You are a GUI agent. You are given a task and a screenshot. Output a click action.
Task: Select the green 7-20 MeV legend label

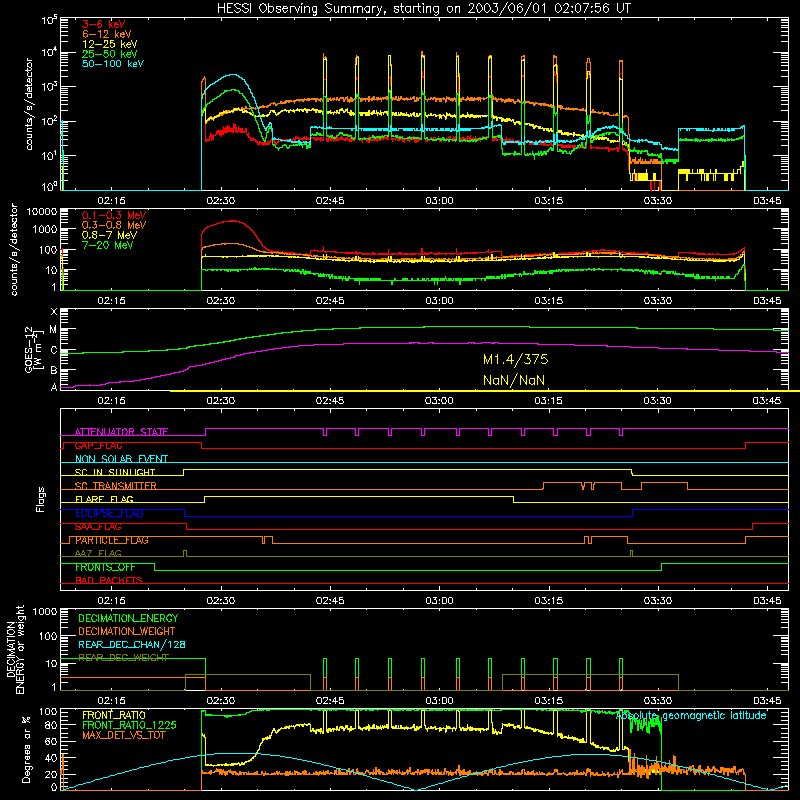(x=108, y=245)
